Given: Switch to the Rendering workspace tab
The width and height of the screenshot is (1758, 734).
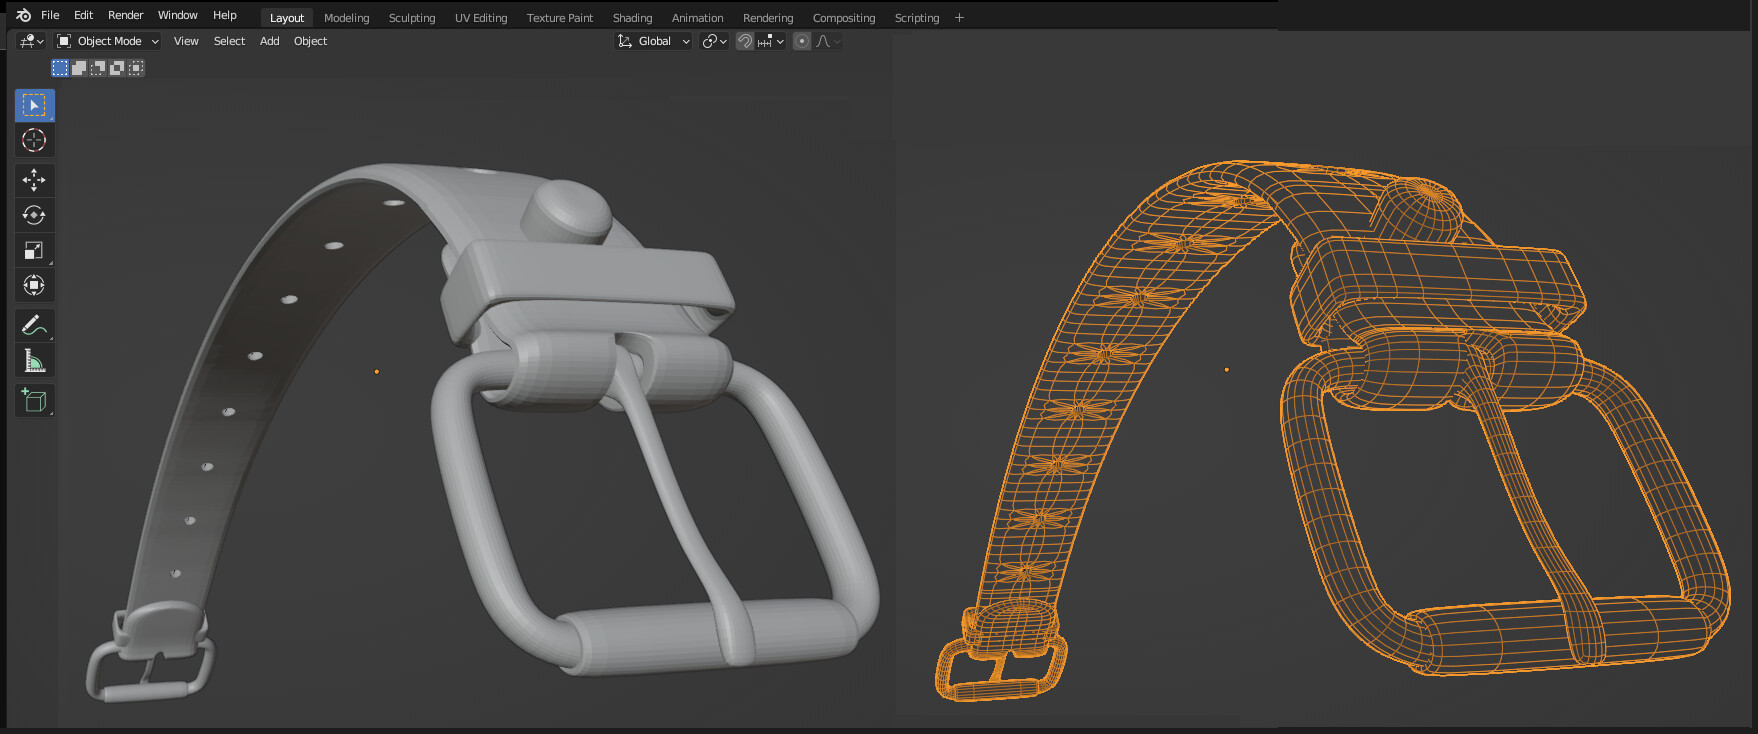Looking at the screenshot, I should [x=768, y=18].
